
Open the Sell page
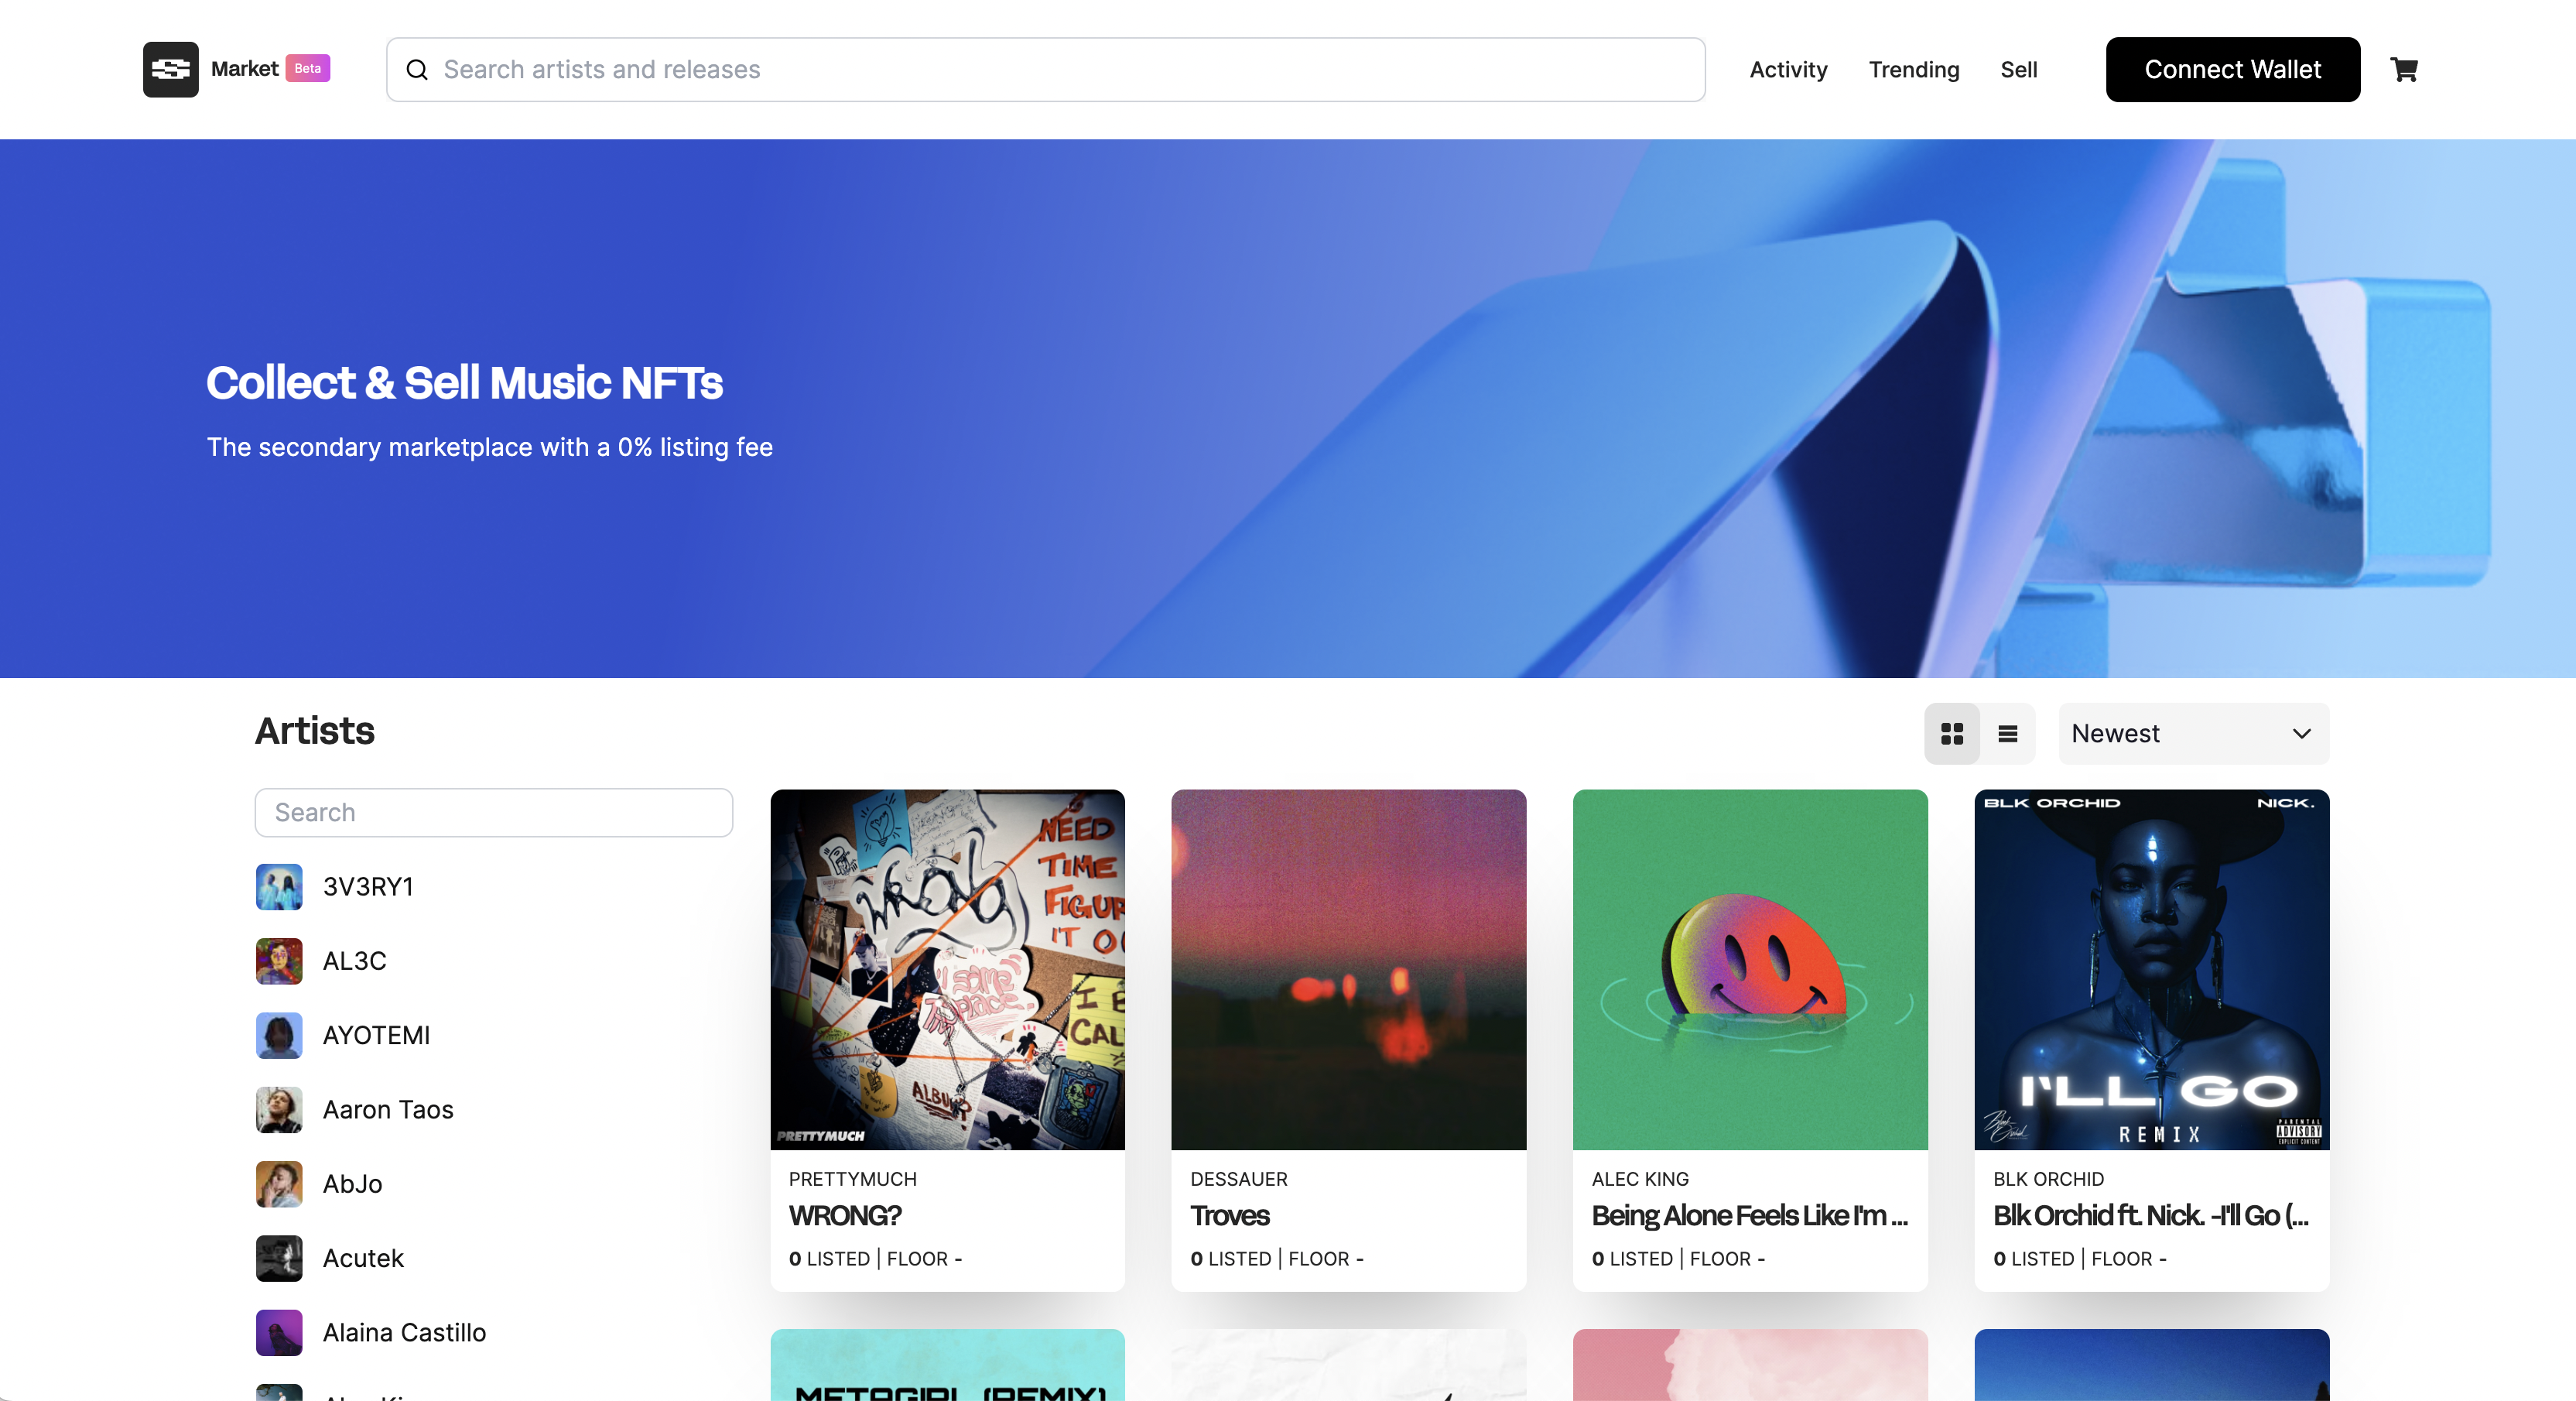(2018, 70)
